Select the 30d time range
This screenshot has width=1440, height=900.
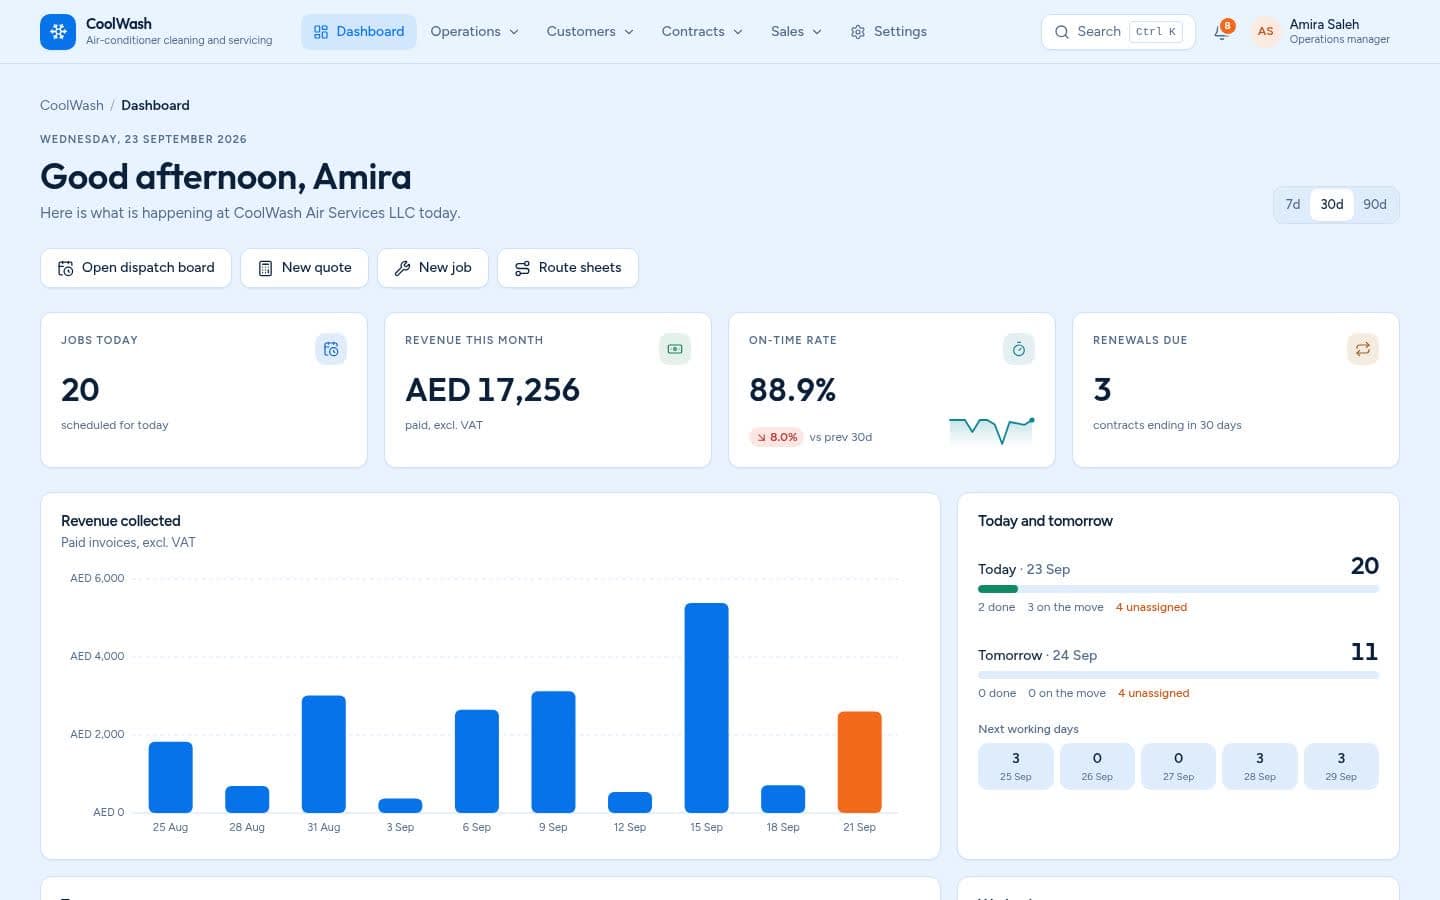(1332, 204)
